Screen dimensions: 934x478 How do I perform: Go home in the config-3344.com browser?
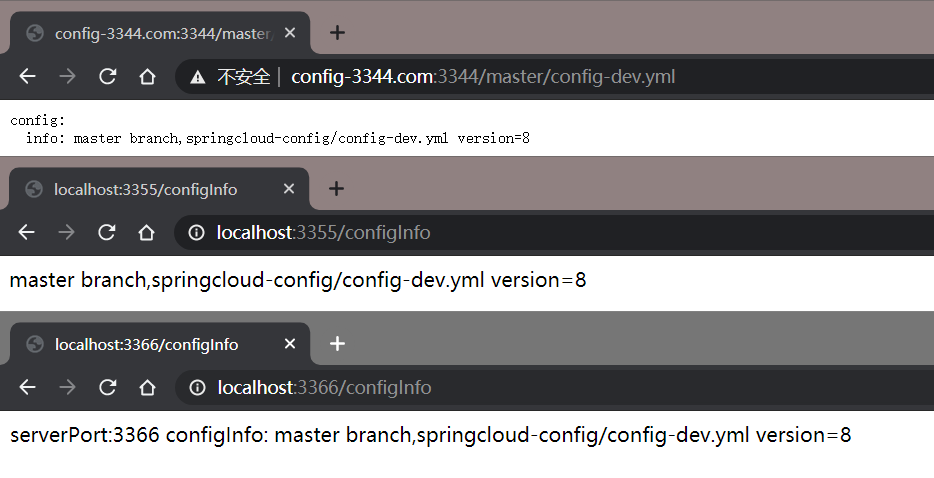(147, 77)
